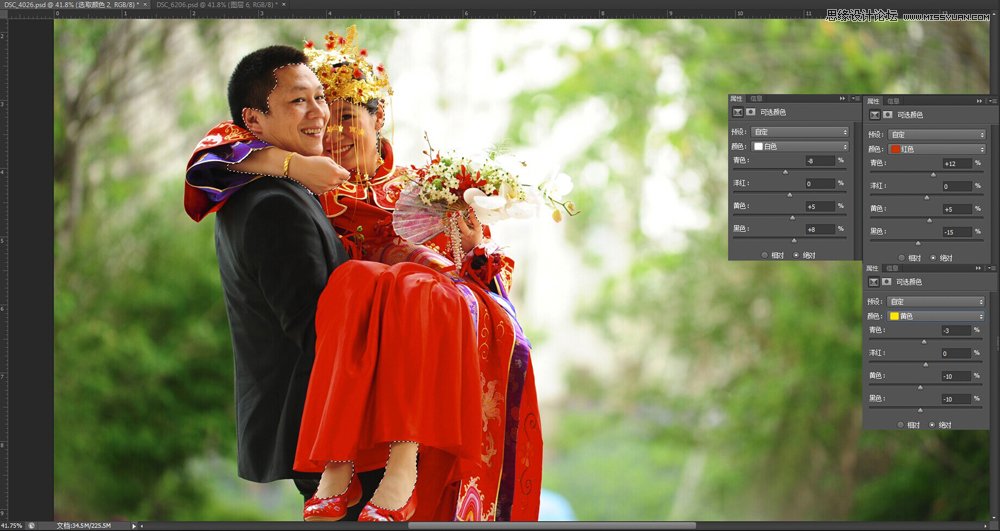Image resolution: width=1000 pixels, height=531 pixels.
Task: Select the 信息 tab in Yellow color panel
Action: [x=893, y=268]
